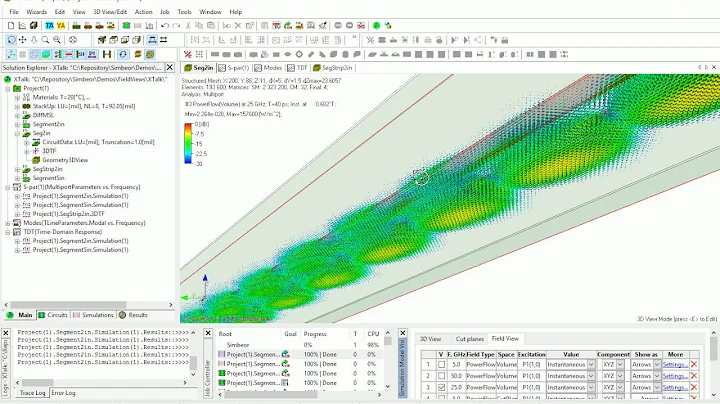The width and height of the screenshot is (720, 404).
Task: Click the Undo arrow icon
Action: click(x=165, y=26)
